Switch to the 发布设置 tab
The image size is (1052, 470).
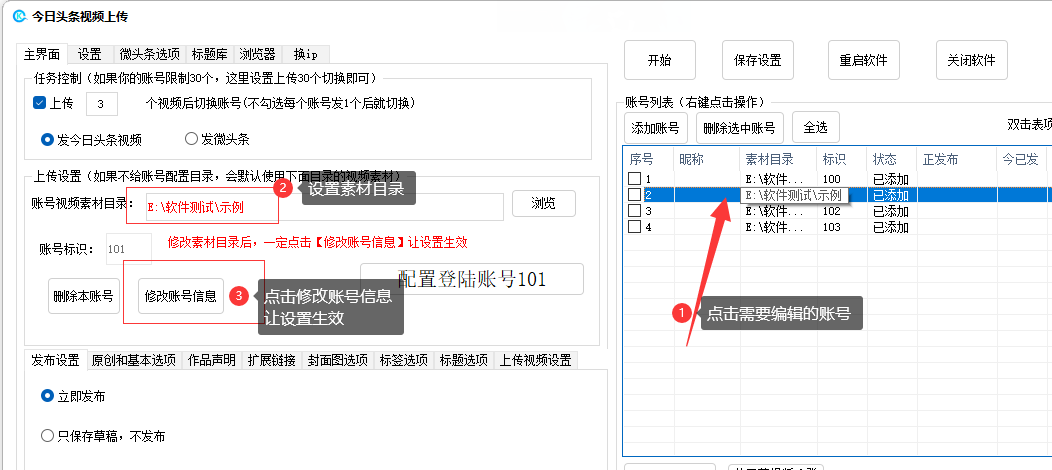pos(55,360)
